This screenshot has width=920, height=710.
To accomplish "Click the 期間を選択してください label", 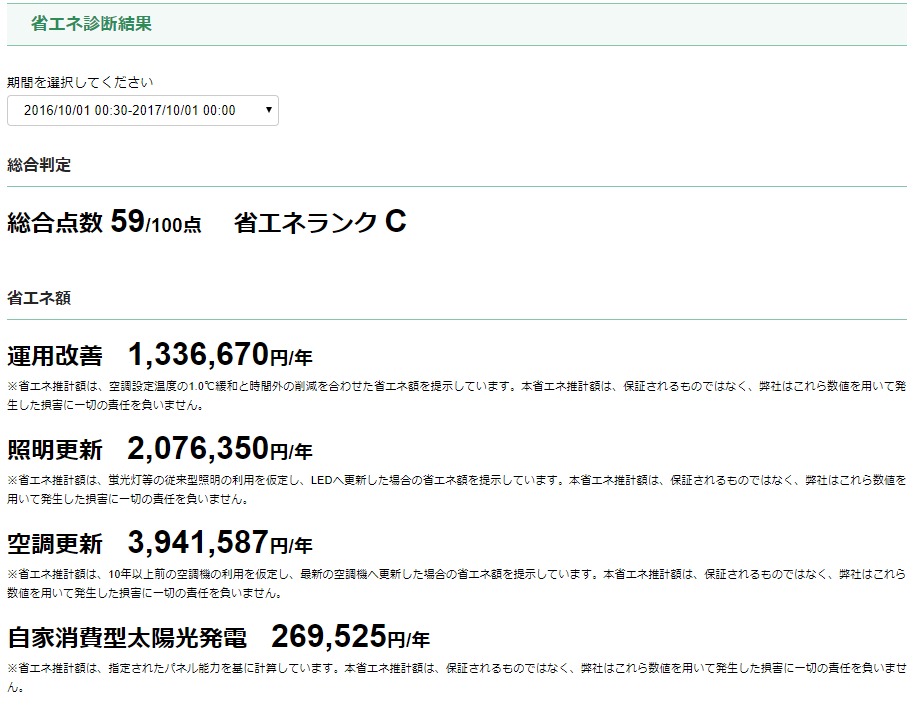I will coord(80,82).
